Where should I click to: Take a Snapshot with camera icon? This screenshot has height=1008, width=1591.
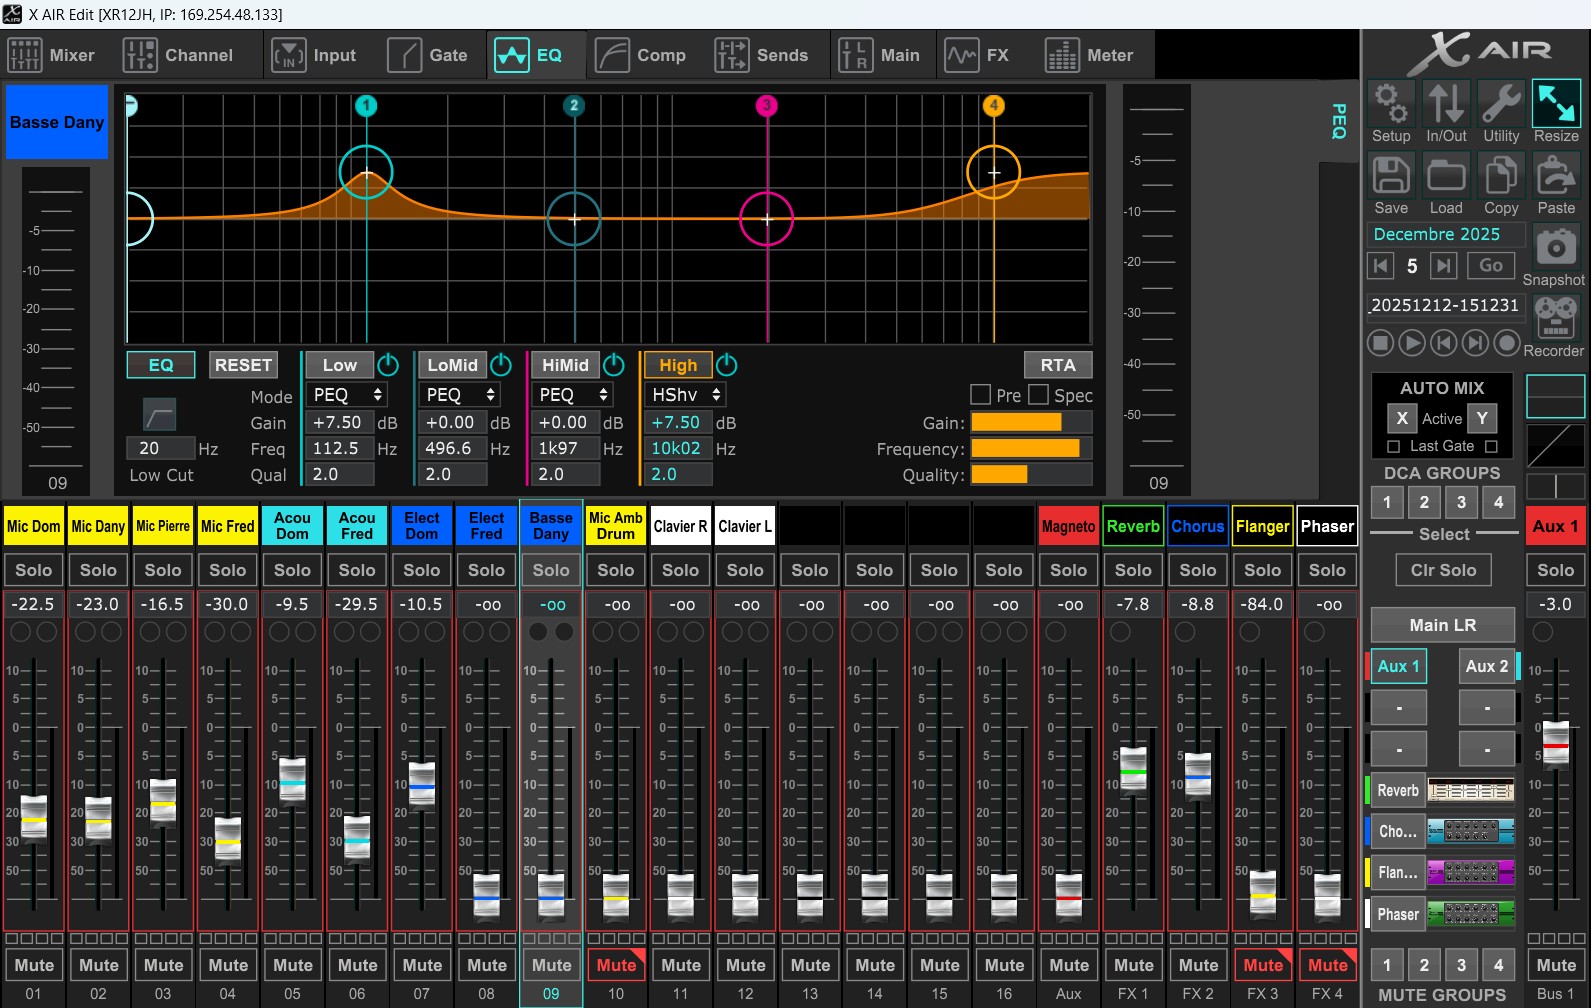(1555, 247)
